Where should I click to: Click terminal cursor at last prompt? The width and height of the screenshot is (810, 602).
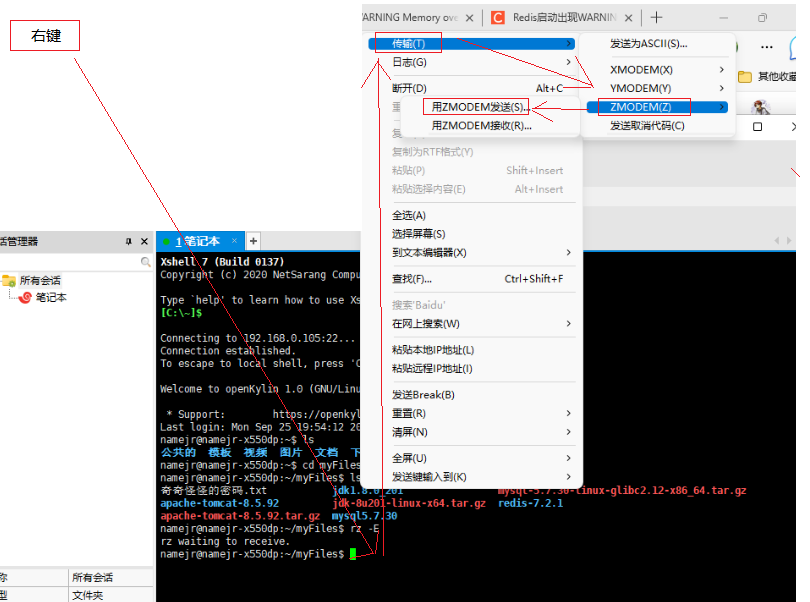click(353, 554)
